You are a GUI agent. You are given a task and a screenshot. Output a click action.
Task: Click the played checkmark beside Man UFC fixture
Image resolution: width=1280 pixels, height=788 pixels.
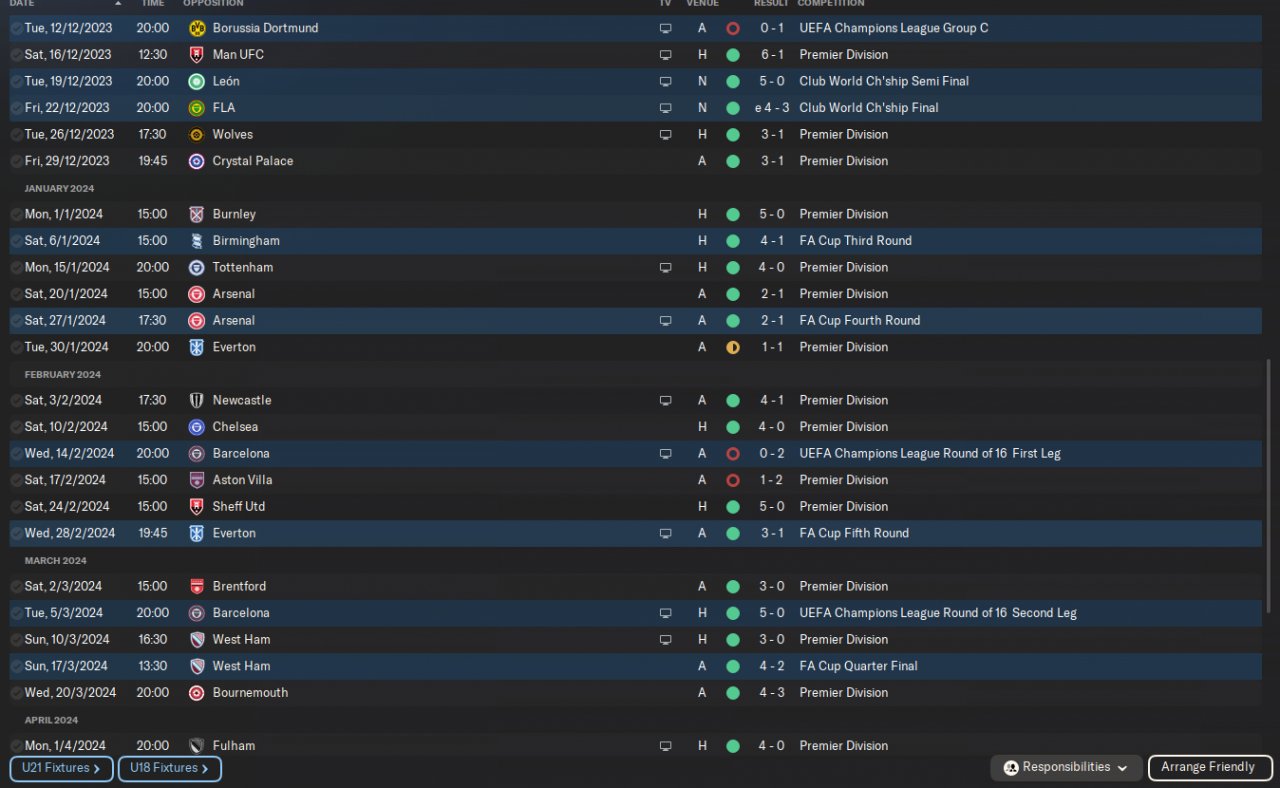pos(16,55)
